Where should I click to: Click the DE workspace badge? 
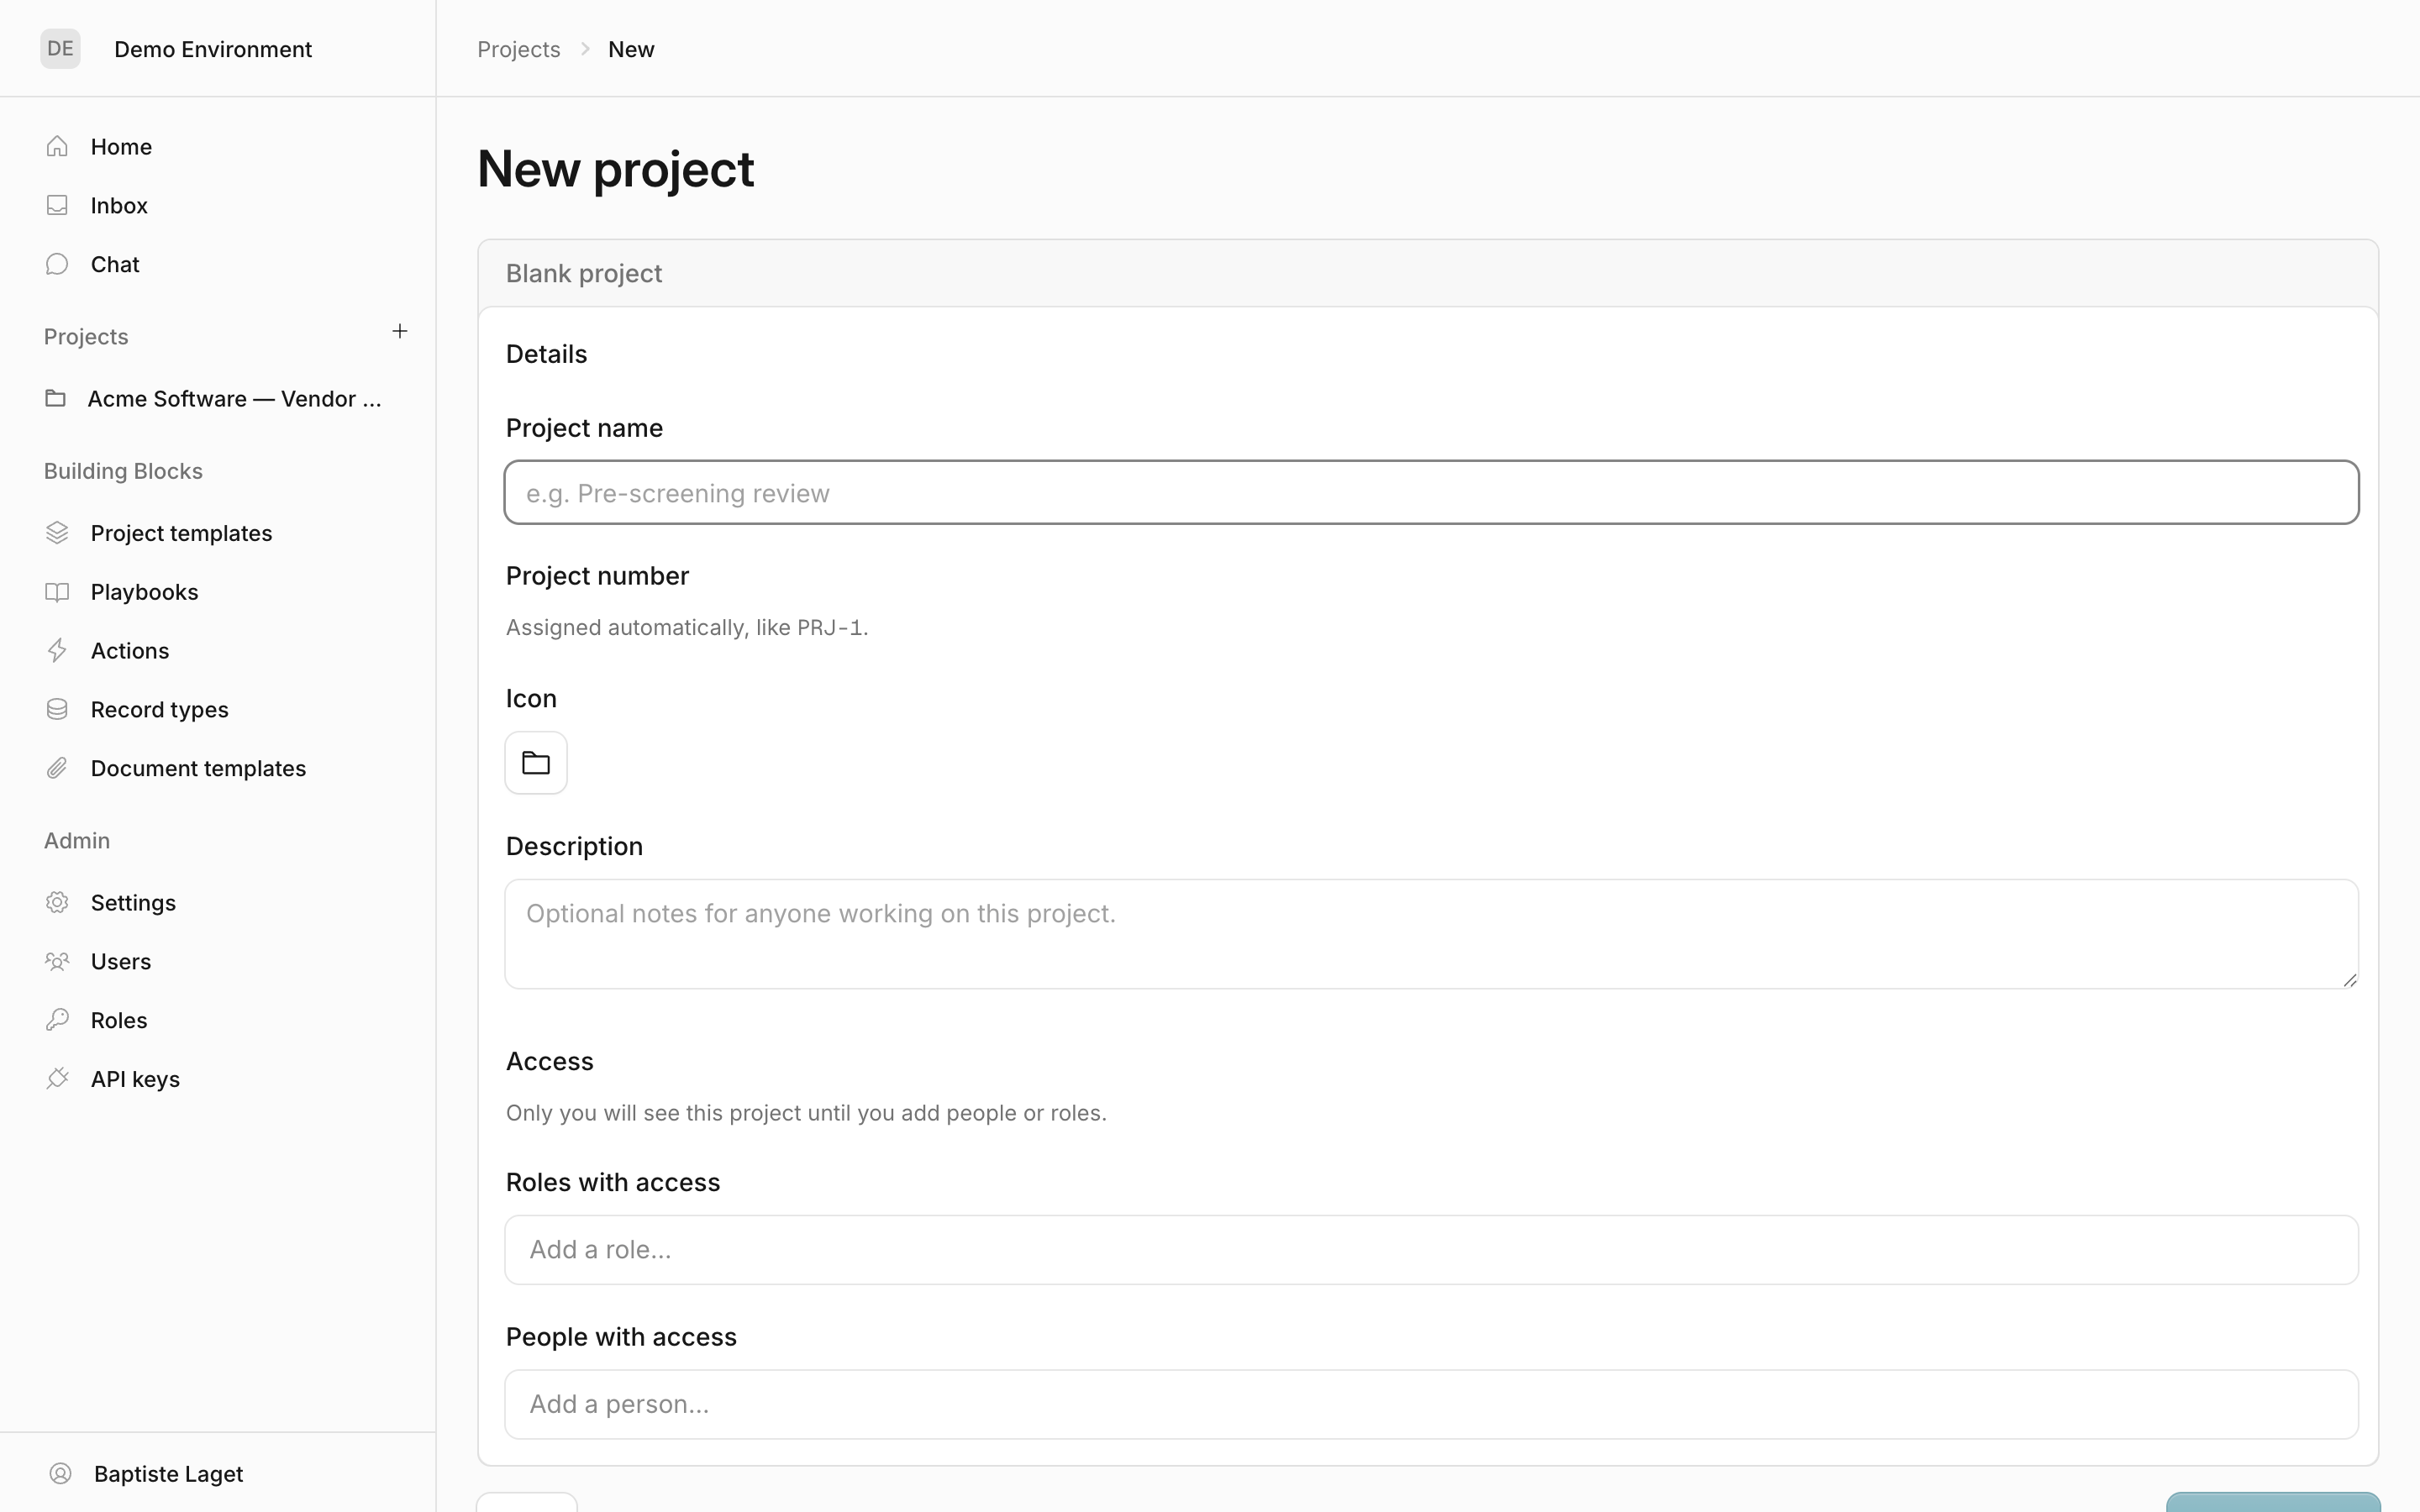tap(60, 48)
